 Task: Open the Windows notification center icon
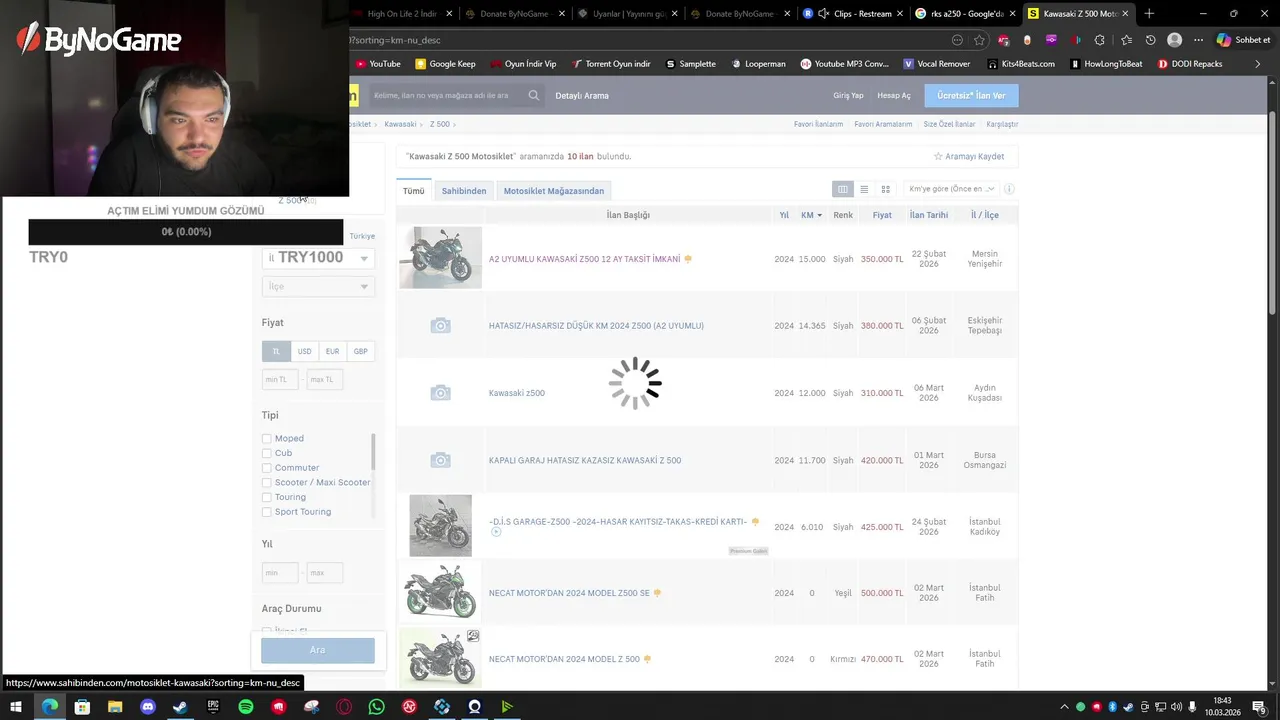tap(1260, 707)
